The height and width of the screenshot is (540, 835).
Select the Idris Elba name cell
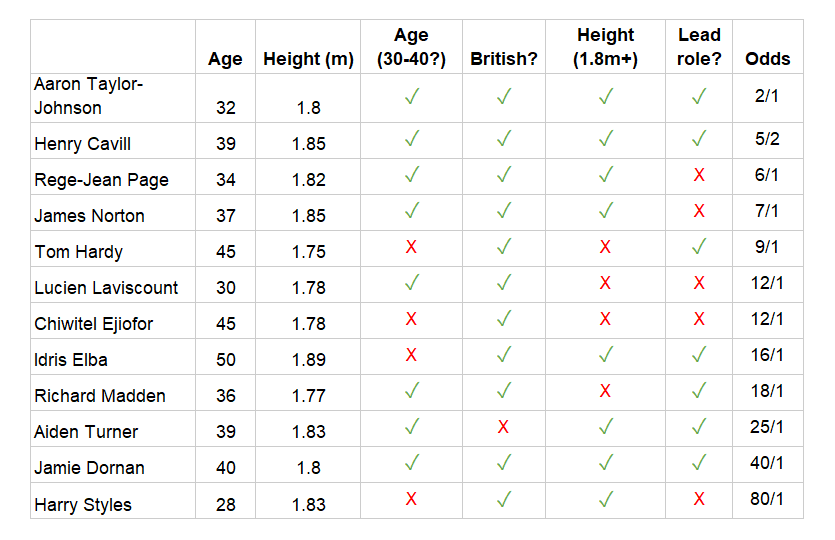tap(113, 357)
